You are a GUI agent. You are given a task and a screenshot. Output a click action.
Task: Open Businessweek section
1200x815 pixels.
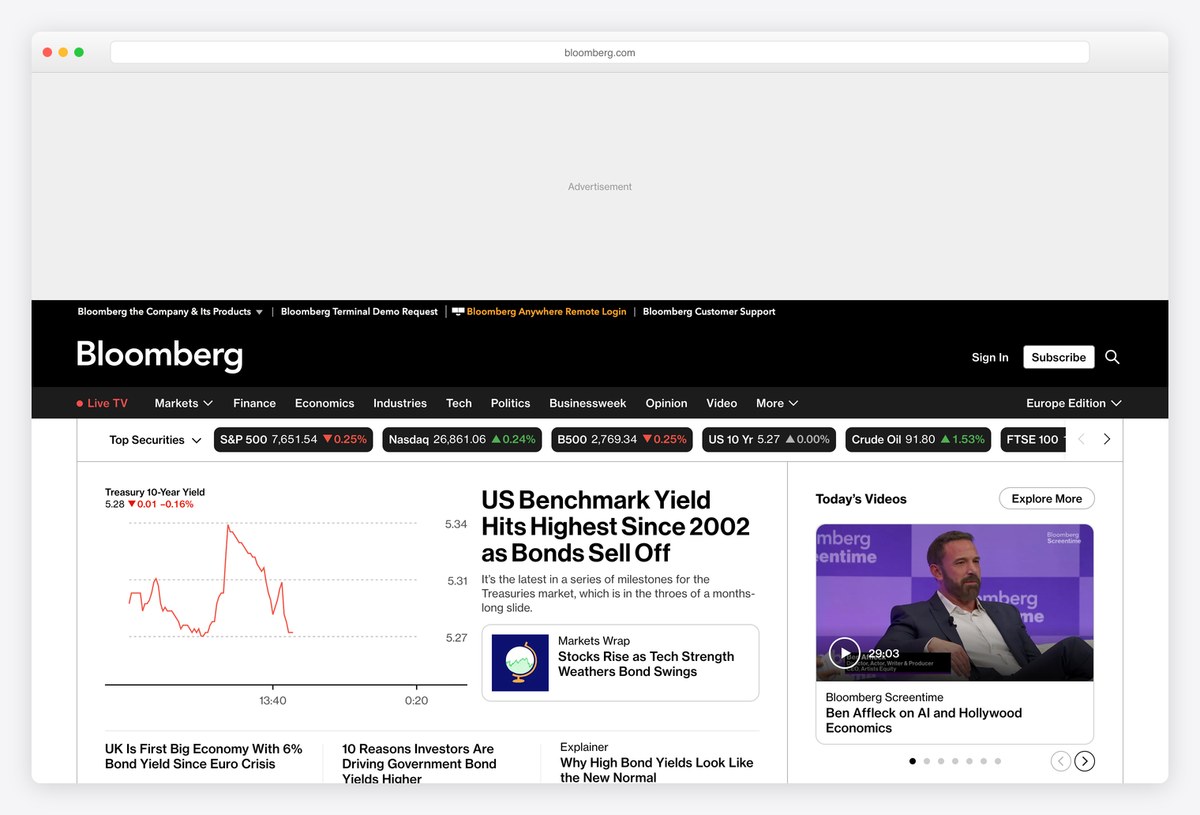[x=588, y=403]
